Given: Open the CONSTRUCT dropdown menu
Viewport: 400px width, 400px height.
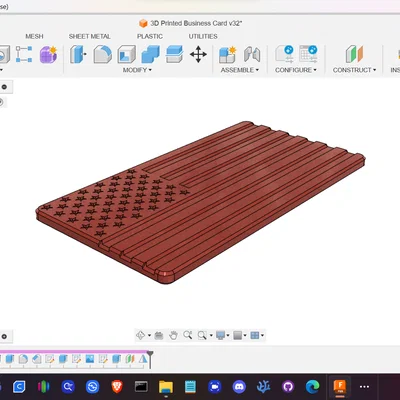Looking at the screenshot, I should tap(354, 70).
